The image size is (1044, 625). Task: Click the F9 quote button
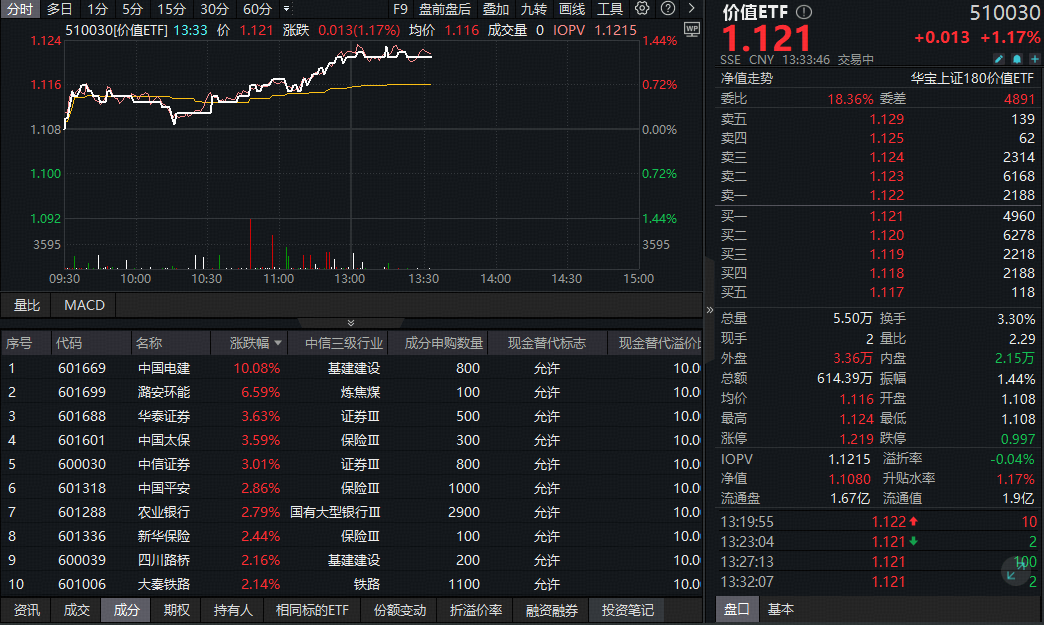tap(400, 8)
